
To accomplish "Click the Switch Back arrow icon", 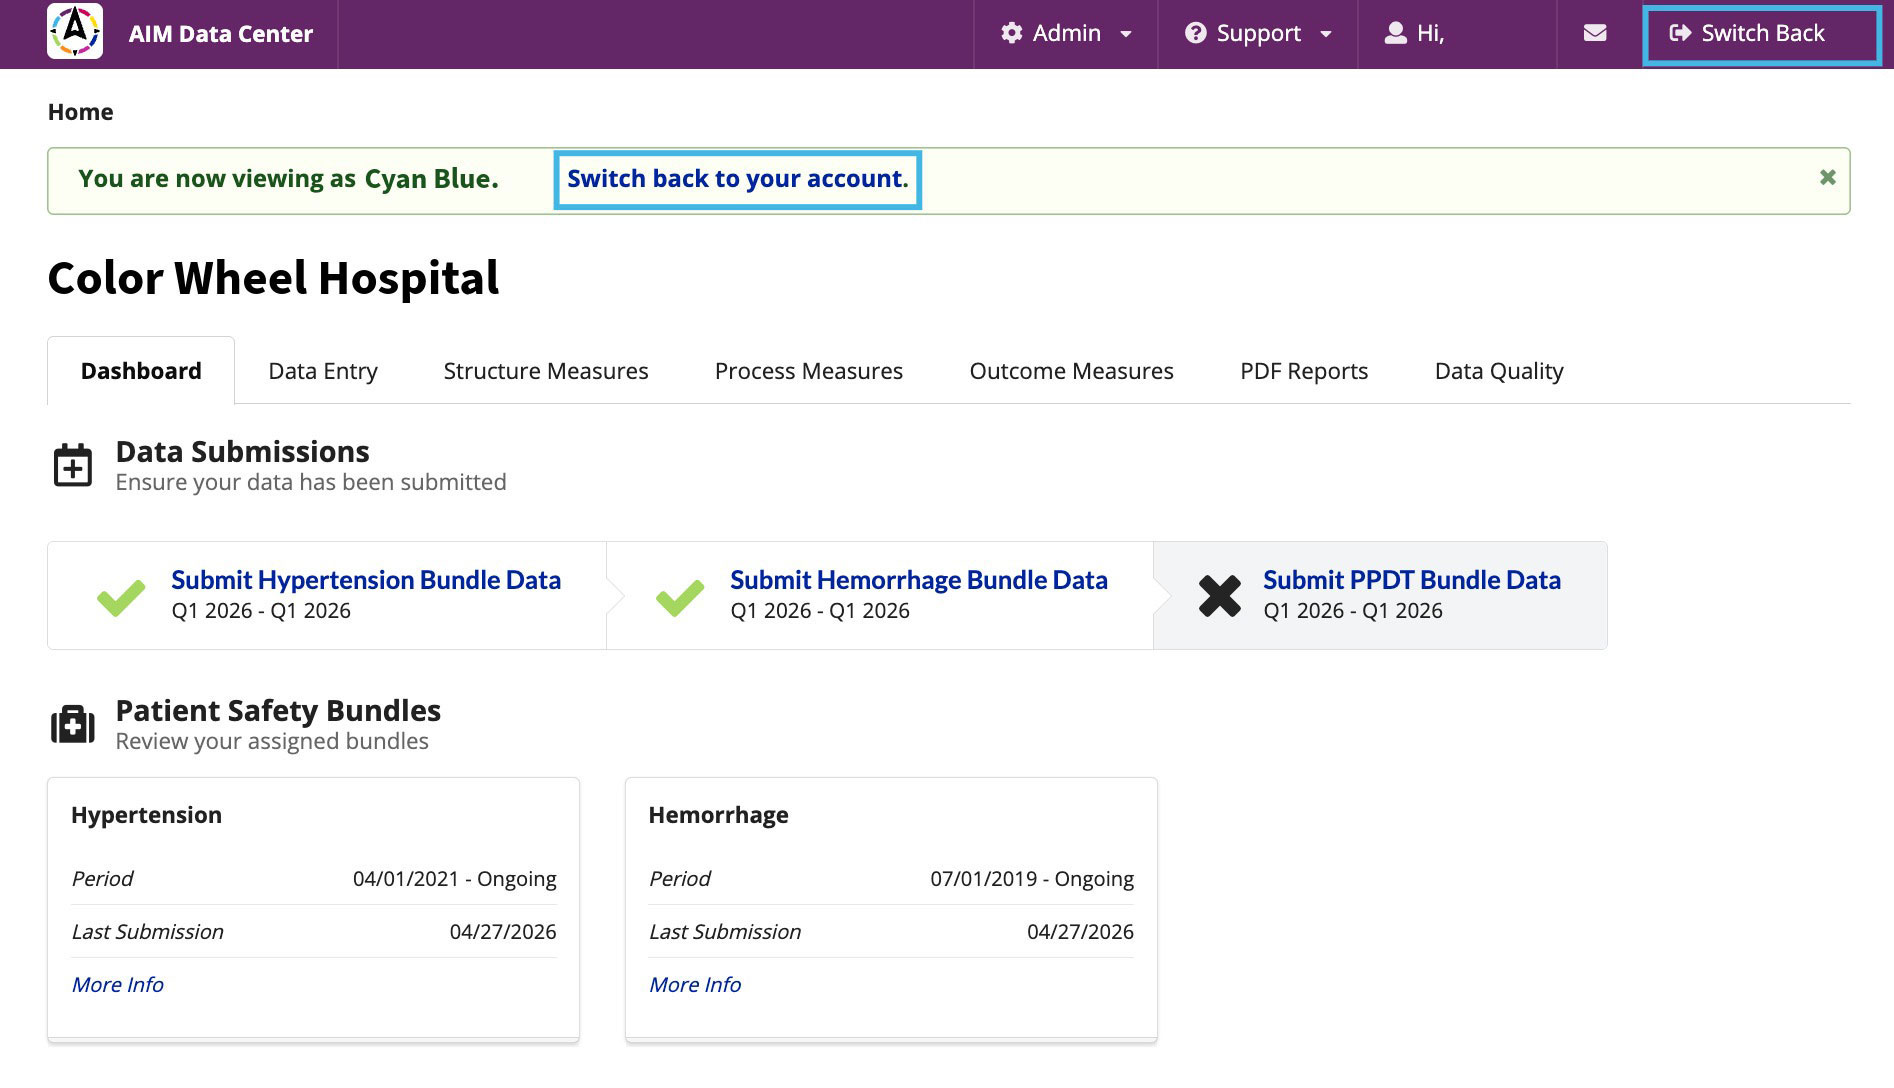I will [x=1680, y=33].
